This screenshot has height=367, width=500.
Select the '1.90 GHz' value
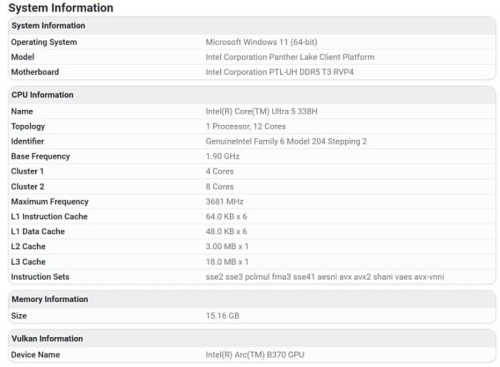click(223, 156)
